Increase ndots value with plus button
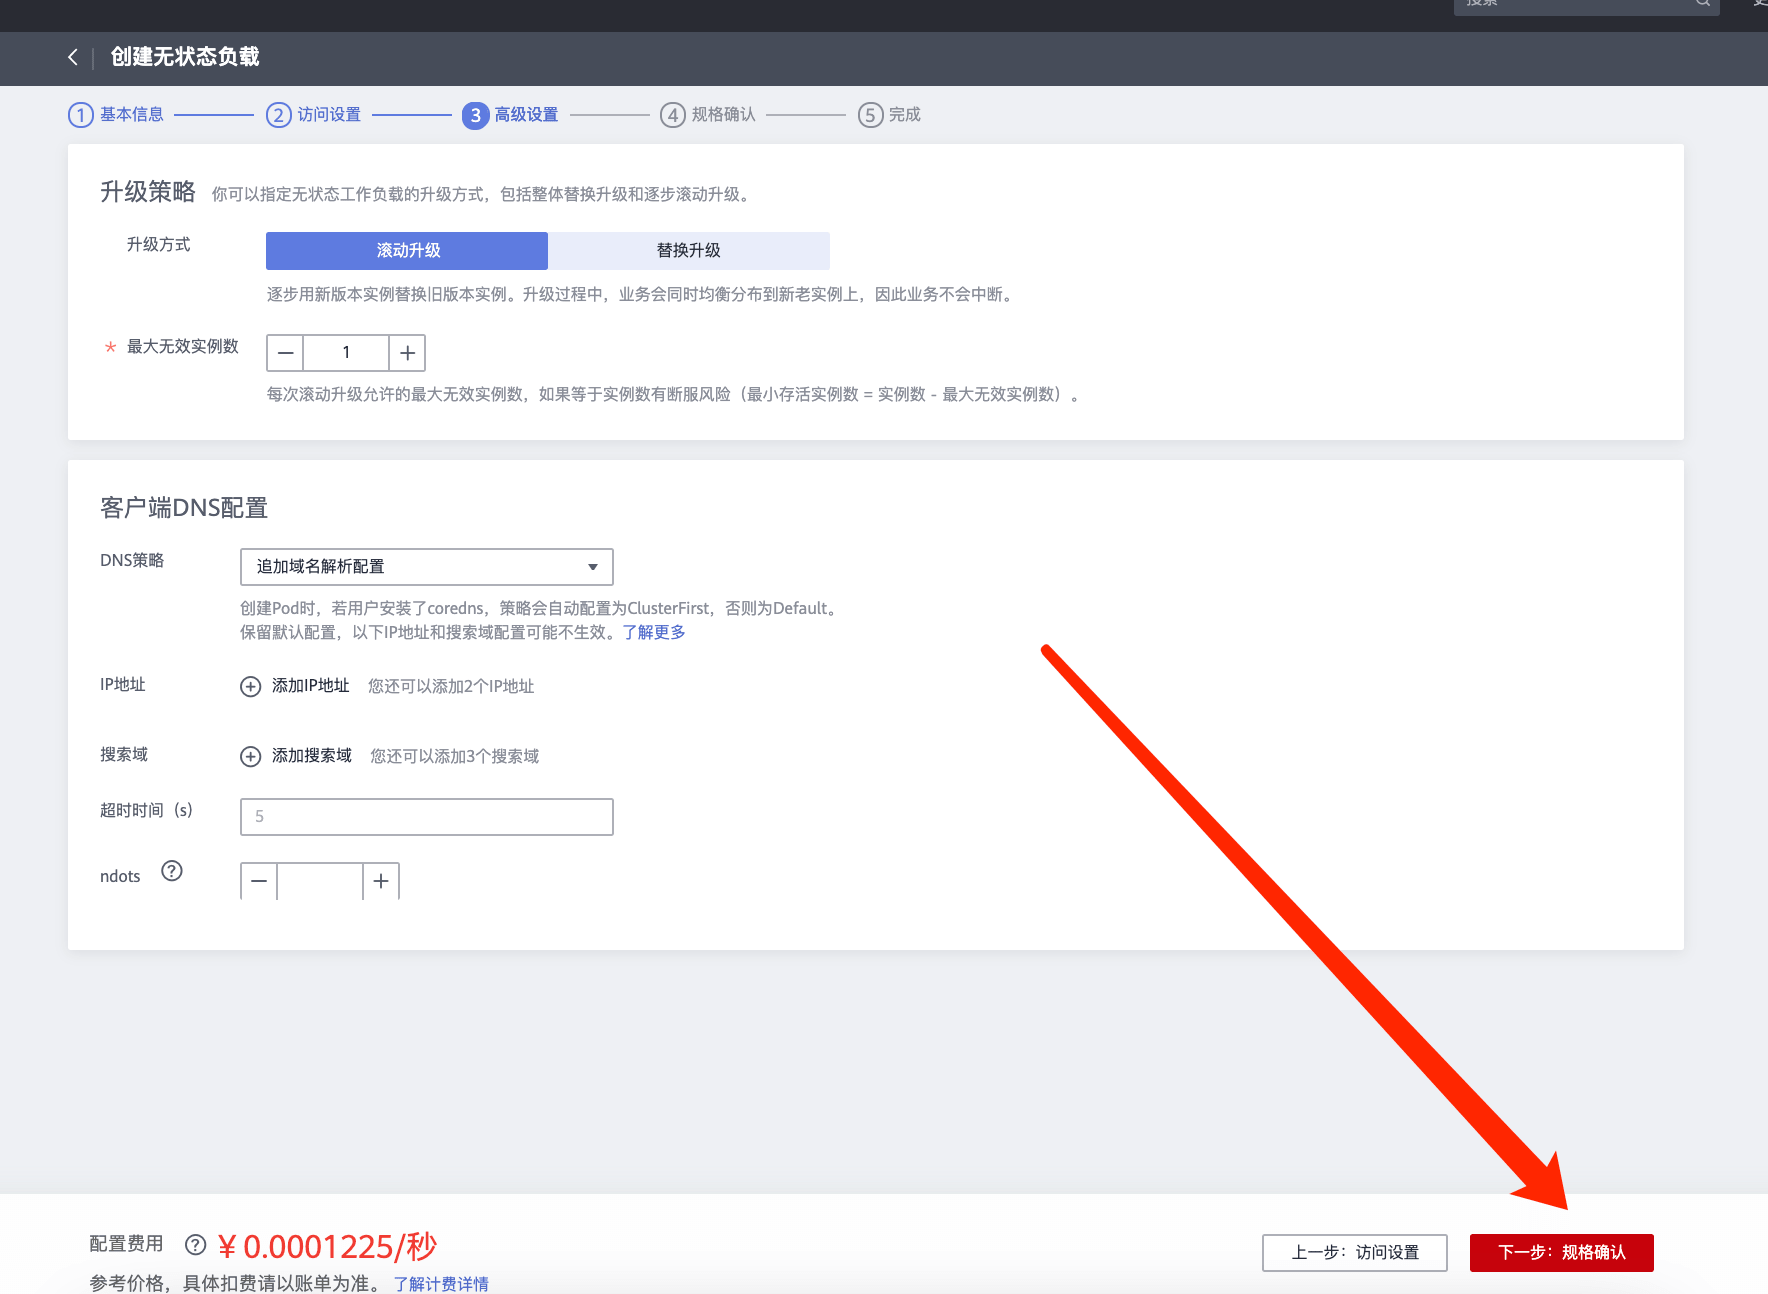The image size is (1768, 1294). pos(381,881)
